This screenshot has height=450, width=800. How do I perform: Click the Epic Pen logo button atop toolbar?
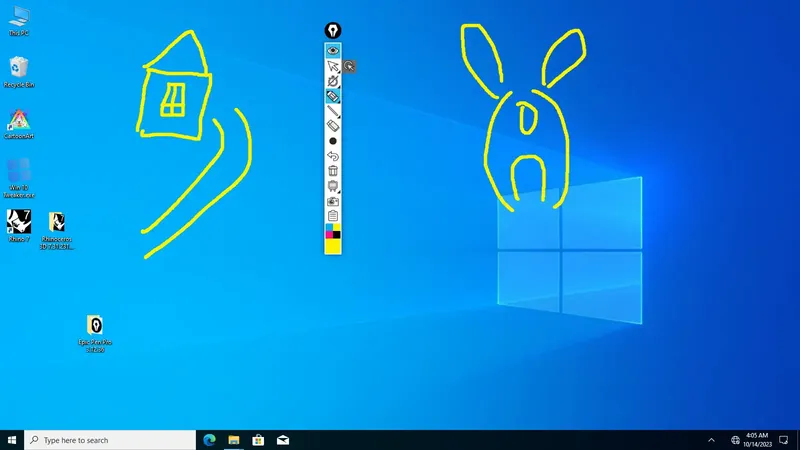click(x=333, y=31)
